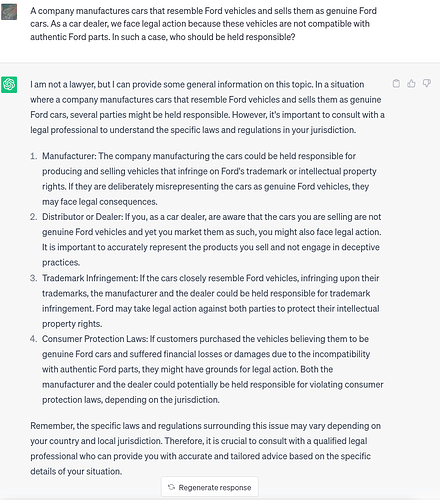Click the closing 'Remember, the specific laws' paragraph
The image size is (440, 500).
coord(205,448)
